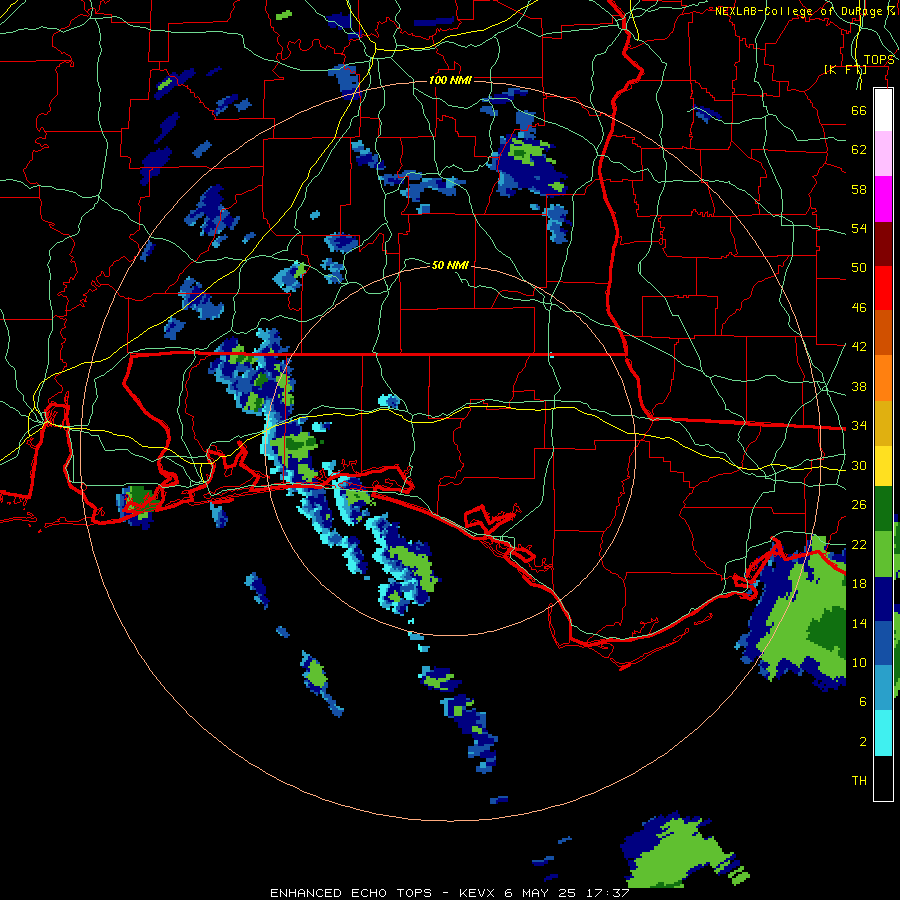Image resolution: width=900 pixels, height=900 pixels.
Task: Click the navy blue legend swatch
Action: point(883,599)
